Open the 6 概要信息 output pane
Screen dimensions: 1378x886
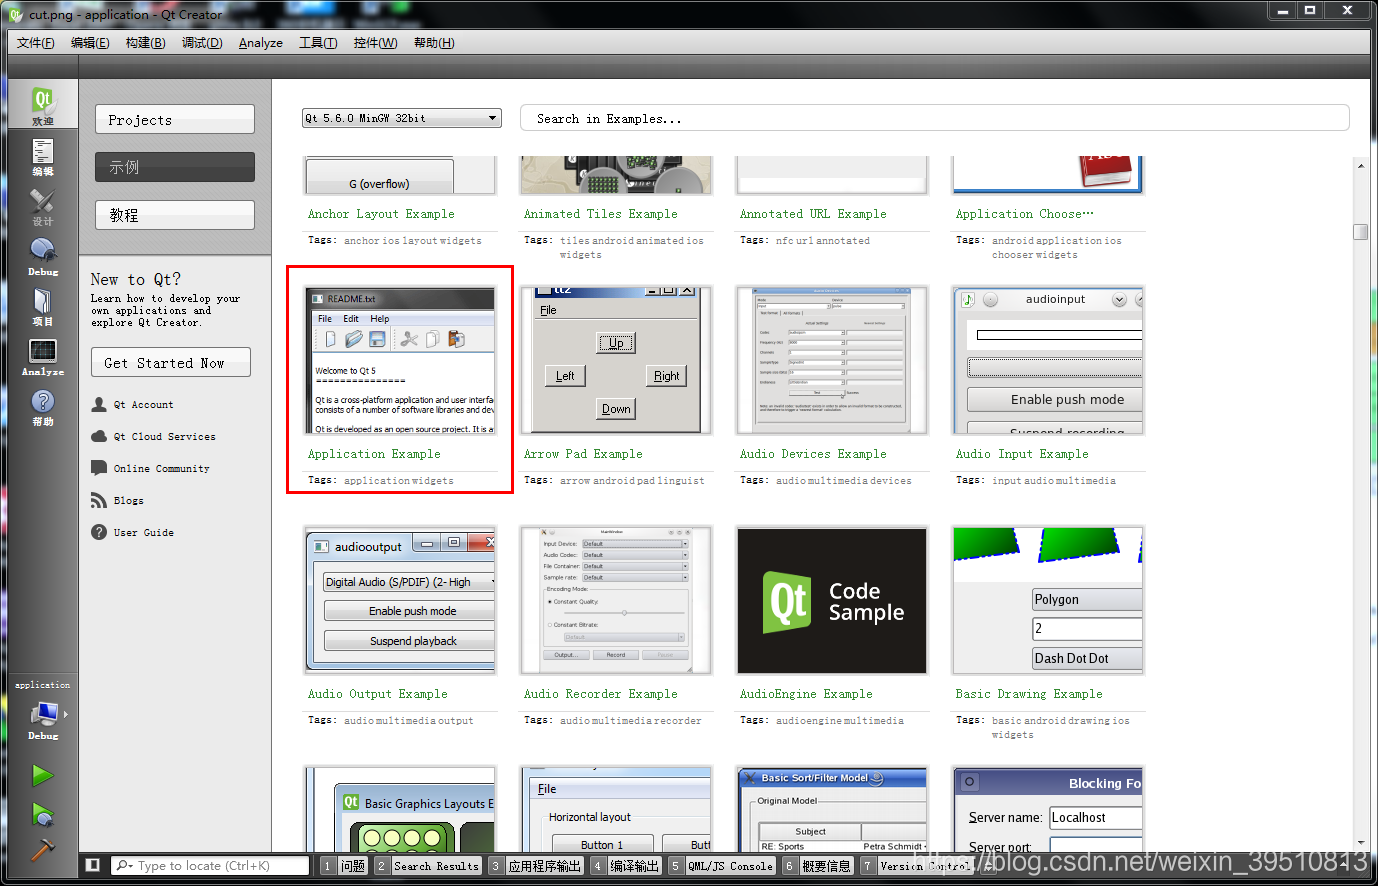pos(818,866)
